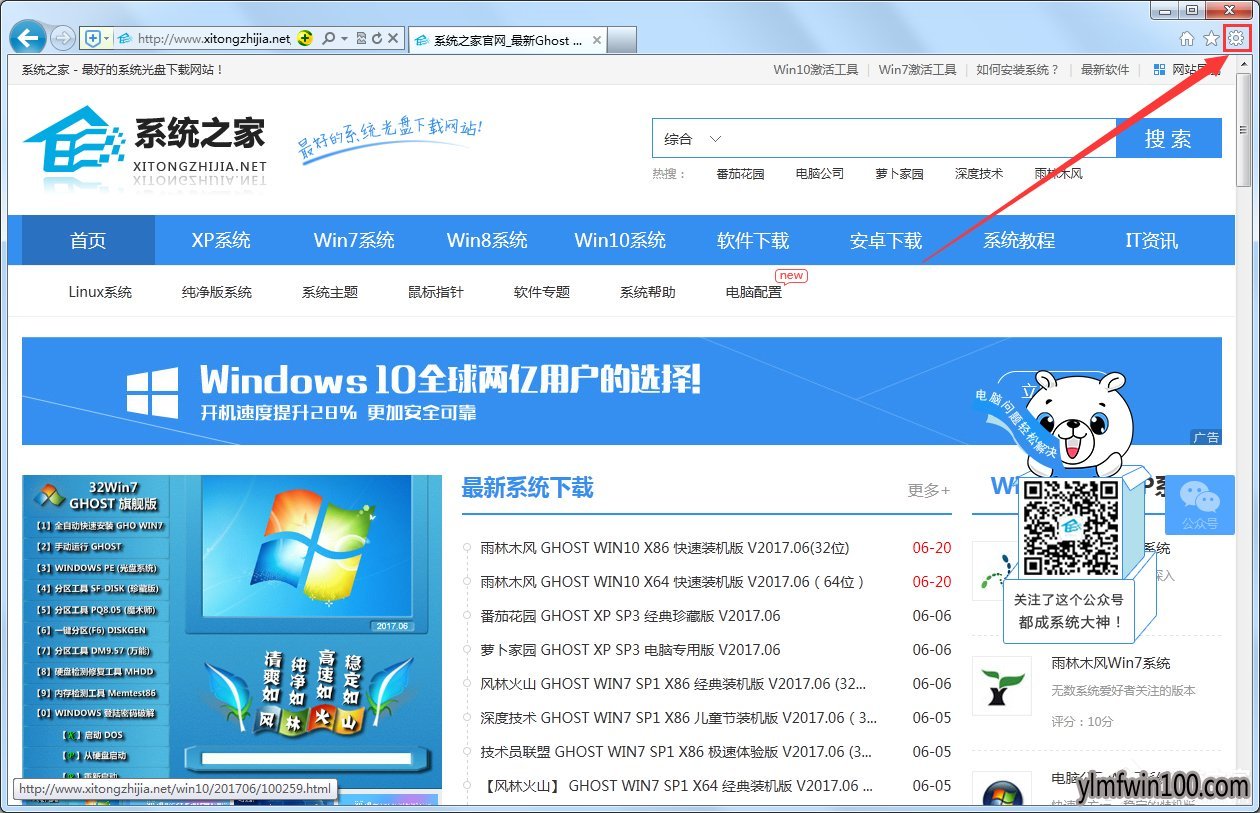This screenshot has width=1260, height=813.
Task: Open the 系统教程 navigation item
Action: tap(1019, 240)
